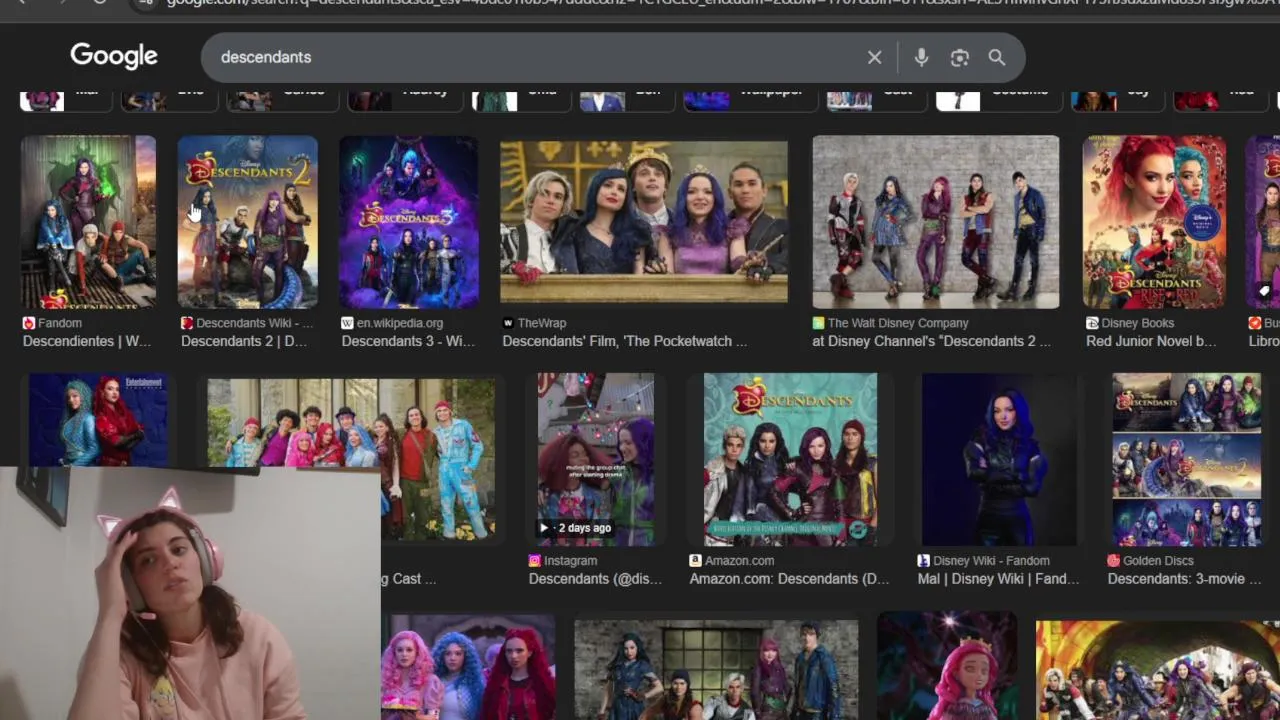Image resolution: width=1280 pixels, height=720 pixels.
Task: Open the 'Mal | Disney Wiki | Fand...' title
Action: (x=998, y=579)
